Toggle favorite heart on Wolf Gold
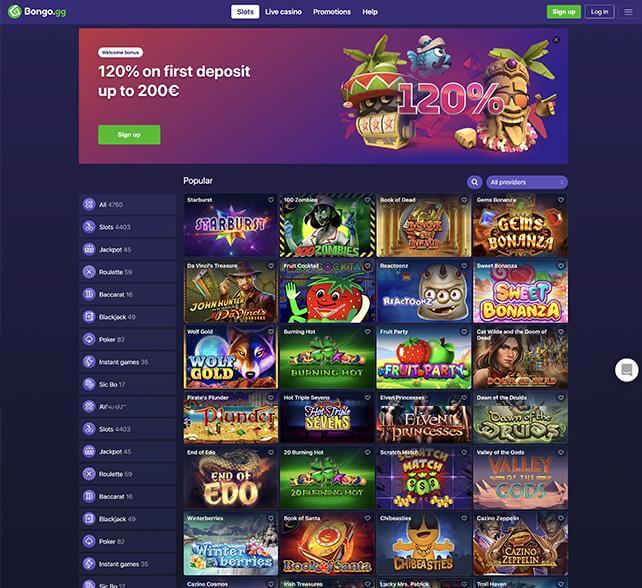642x588 pixels. pyautogui.click(x=271, y=332)
